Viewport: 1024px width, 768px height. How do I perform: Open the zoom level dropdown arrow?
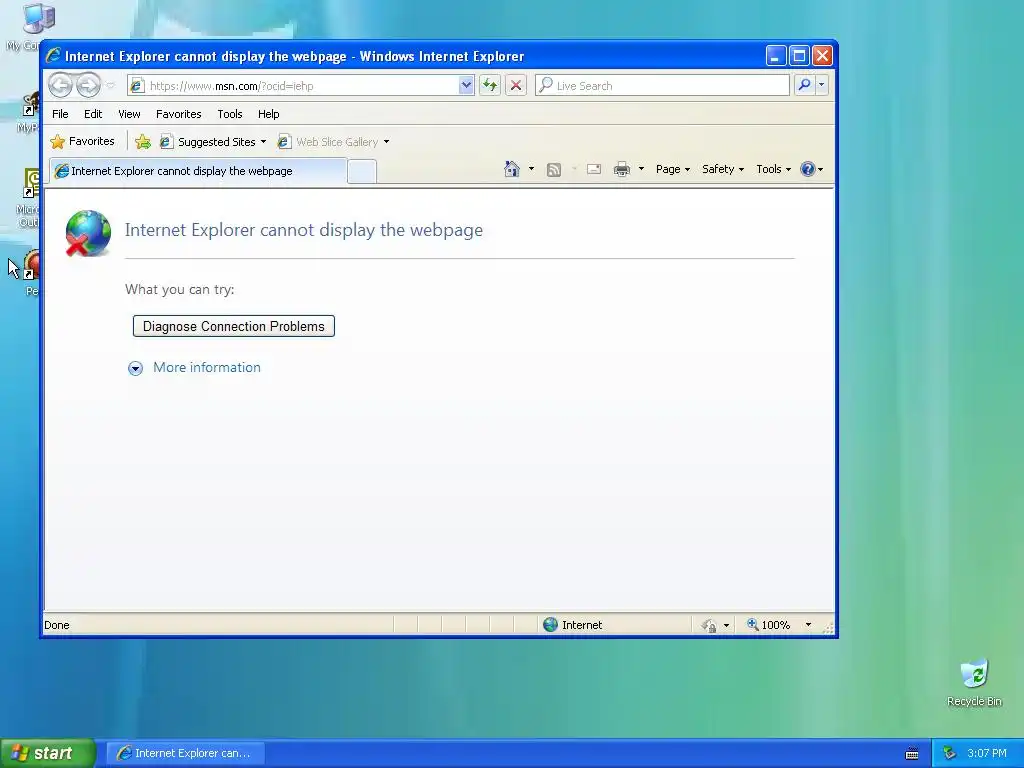(x=808, y=625)
